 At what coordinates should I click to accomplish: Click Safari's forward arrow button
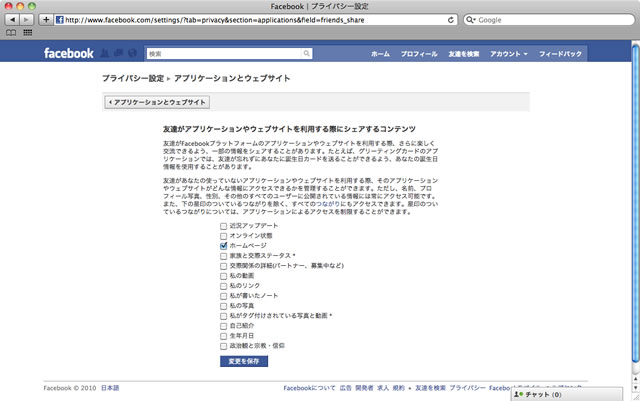coord(26,20)
